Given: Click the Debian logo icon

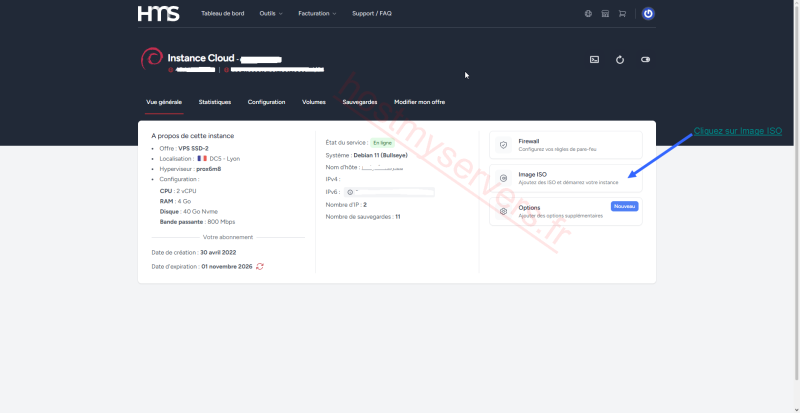Looking at the screenshot, I should click(152, 59).
